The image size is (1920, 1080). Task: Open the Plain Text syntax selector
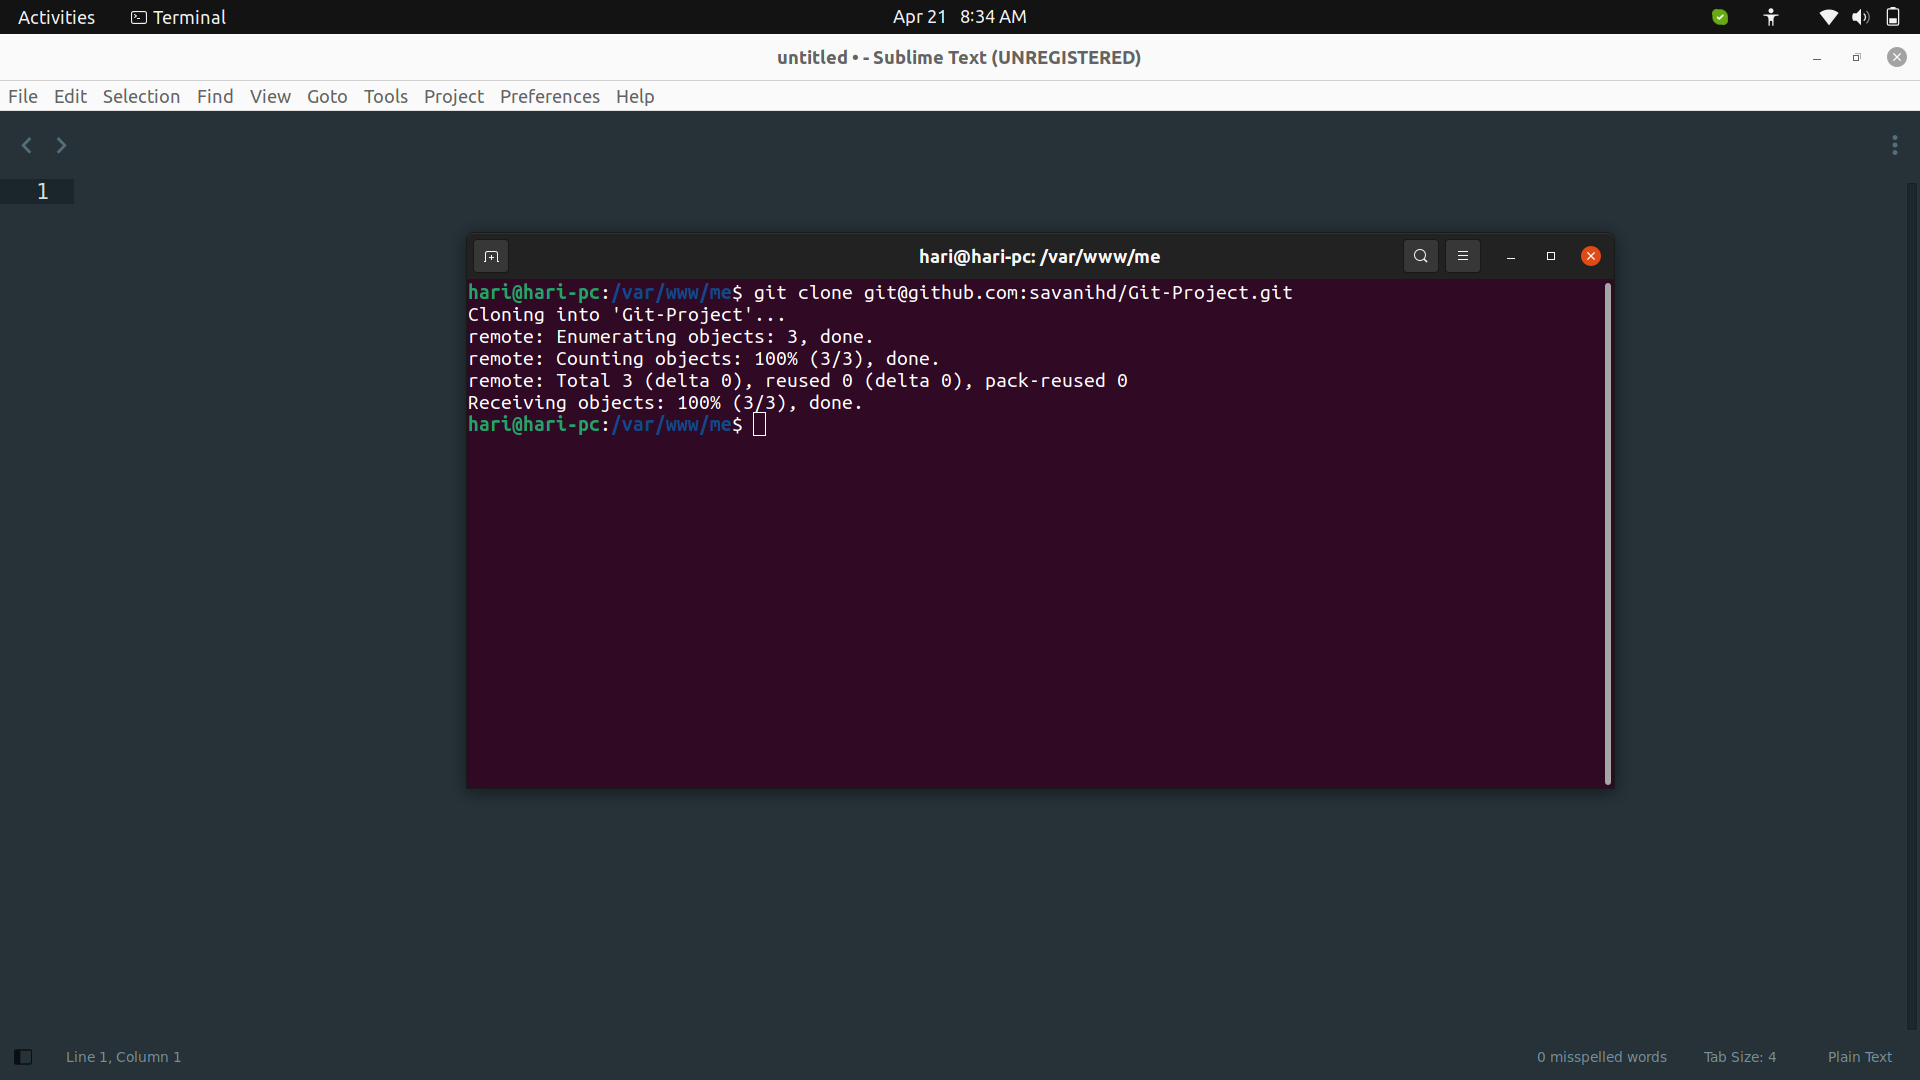[x=1860, y=1056]
